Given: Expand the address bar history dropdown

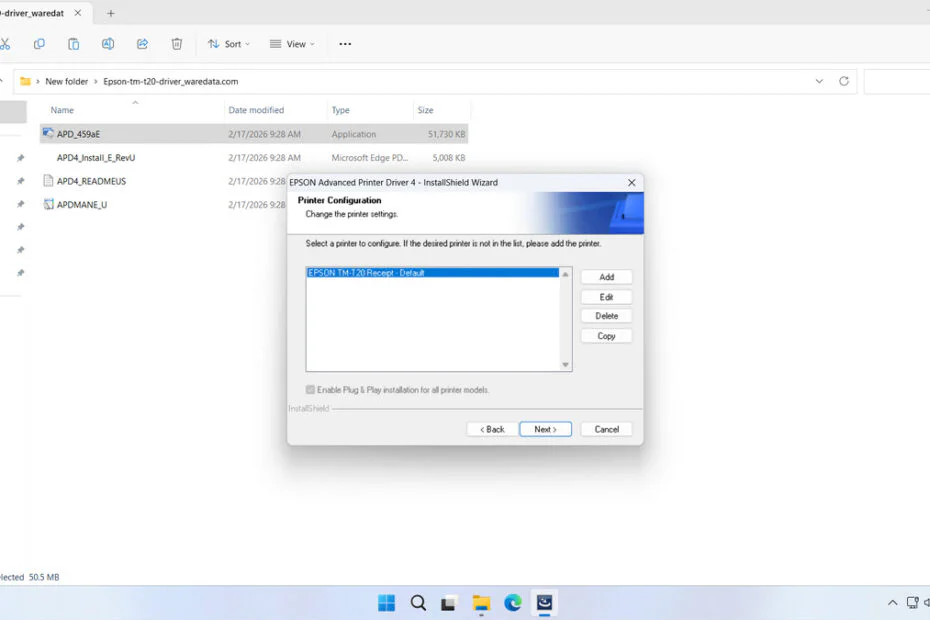Looking at the screenshot, I should (820, 81).
